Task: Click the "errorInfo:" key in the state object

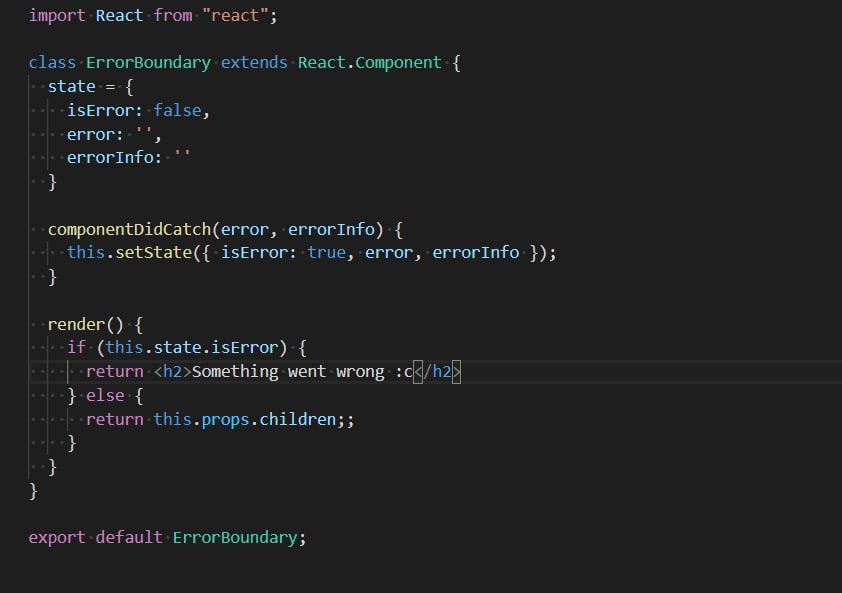Action: pyautogui.click(x=114, y=157)
